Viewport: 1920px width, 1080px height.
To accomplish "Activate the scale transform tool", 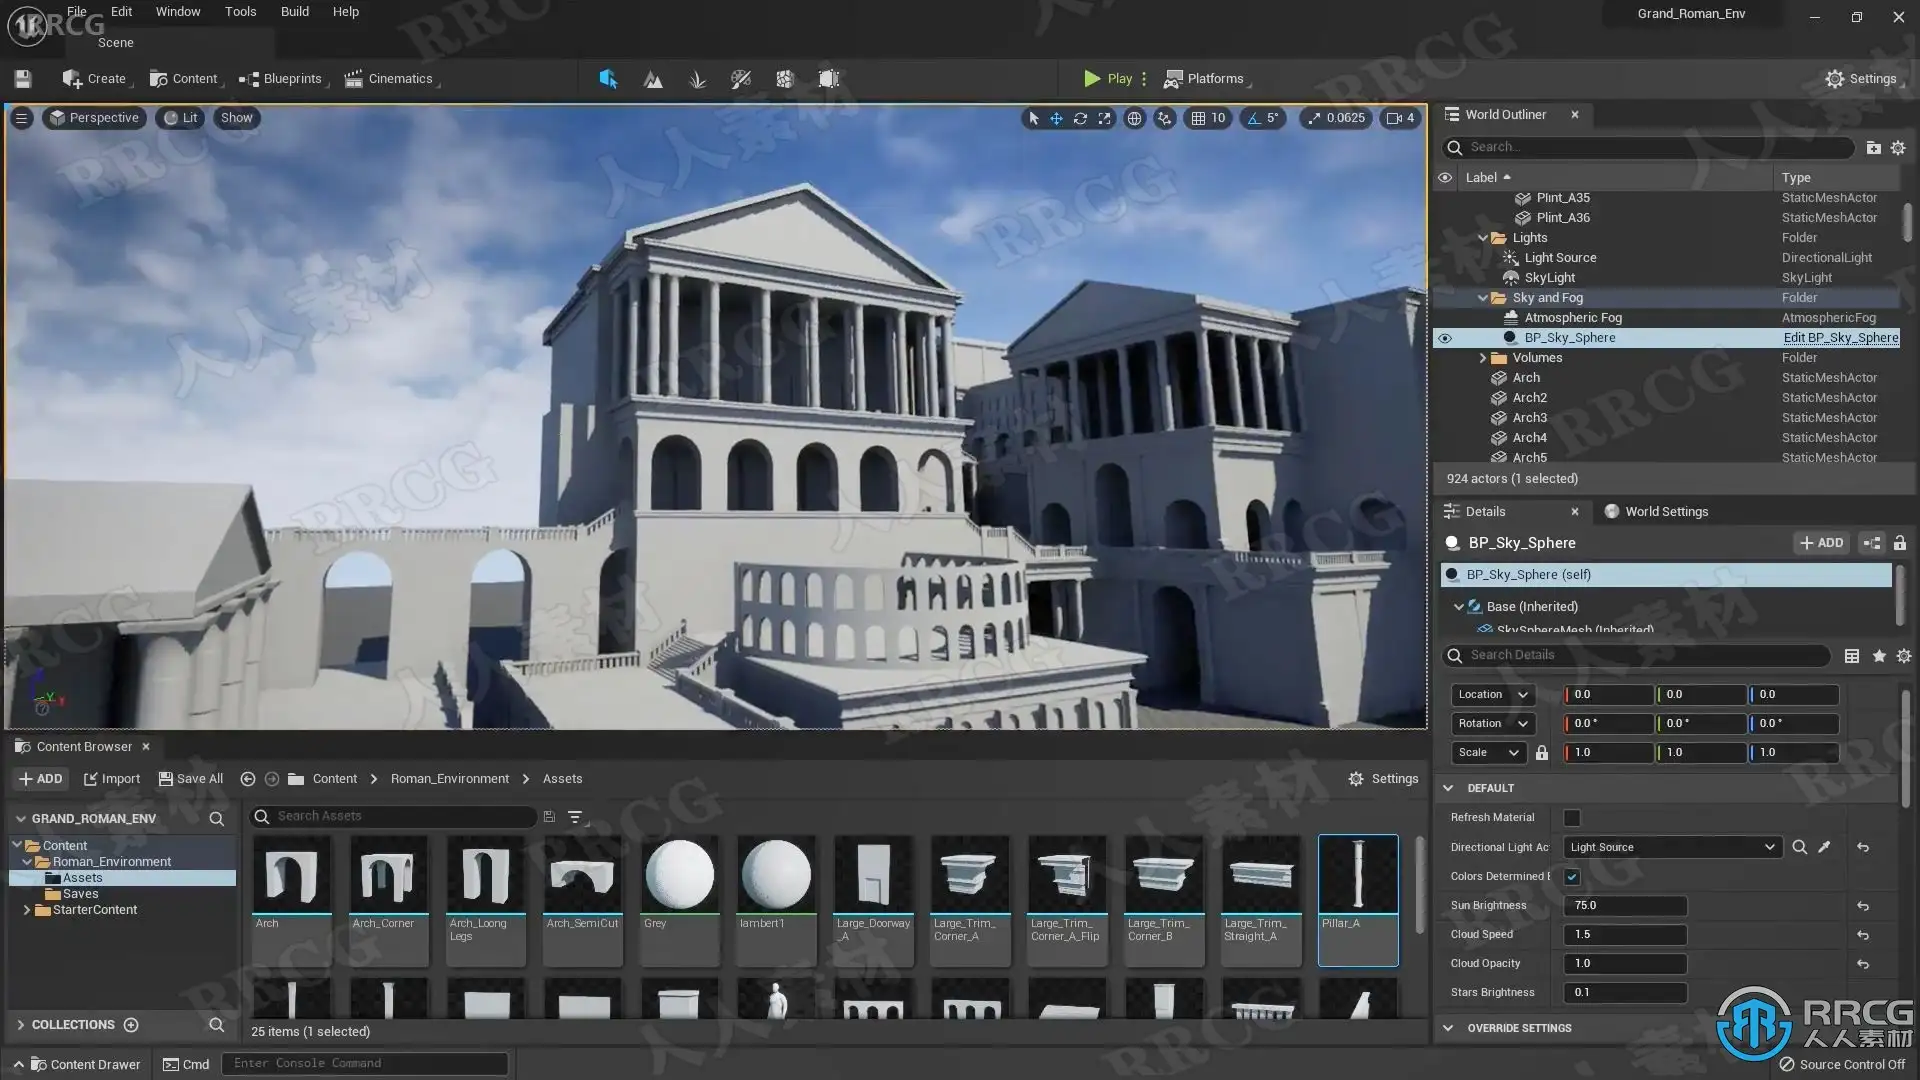I will (x=1104, y=118).
